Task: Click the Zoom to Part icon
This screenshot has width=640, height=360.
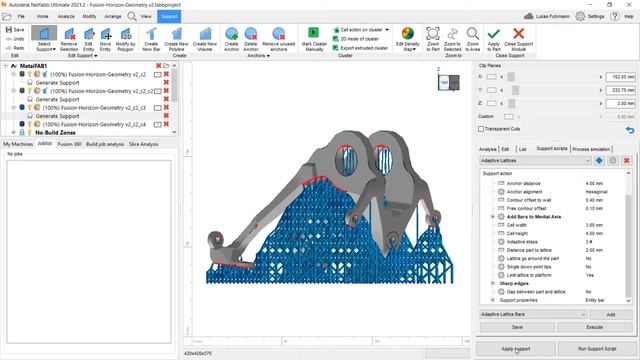Action: [433, 33]
